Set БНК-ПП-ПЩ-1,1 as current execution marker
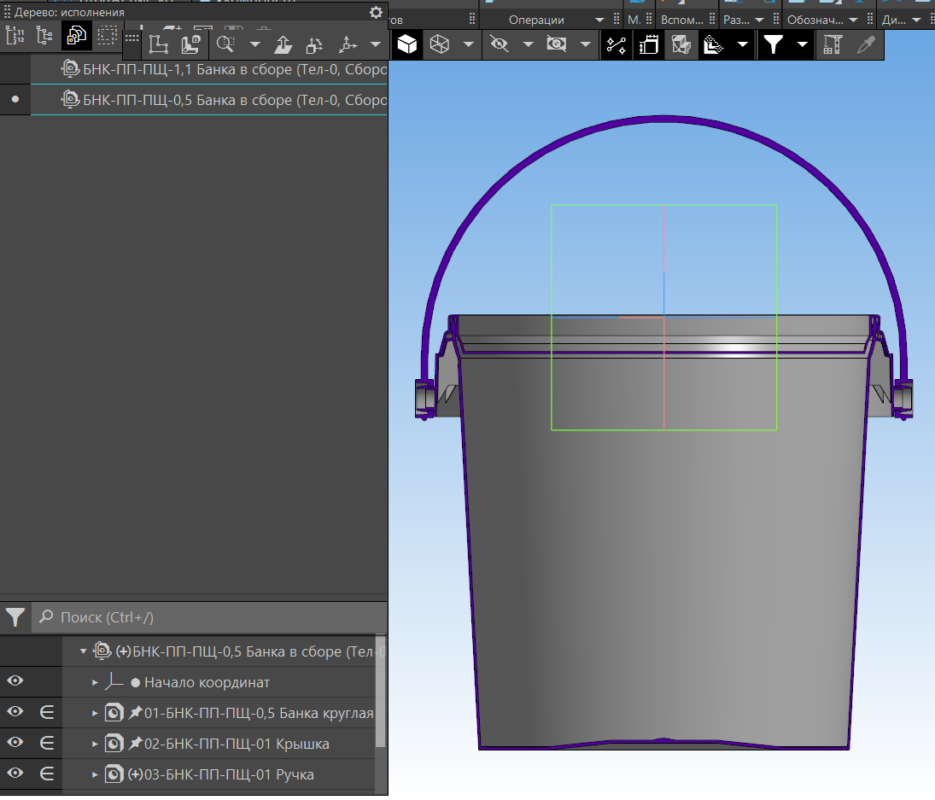 click(15, 69)
